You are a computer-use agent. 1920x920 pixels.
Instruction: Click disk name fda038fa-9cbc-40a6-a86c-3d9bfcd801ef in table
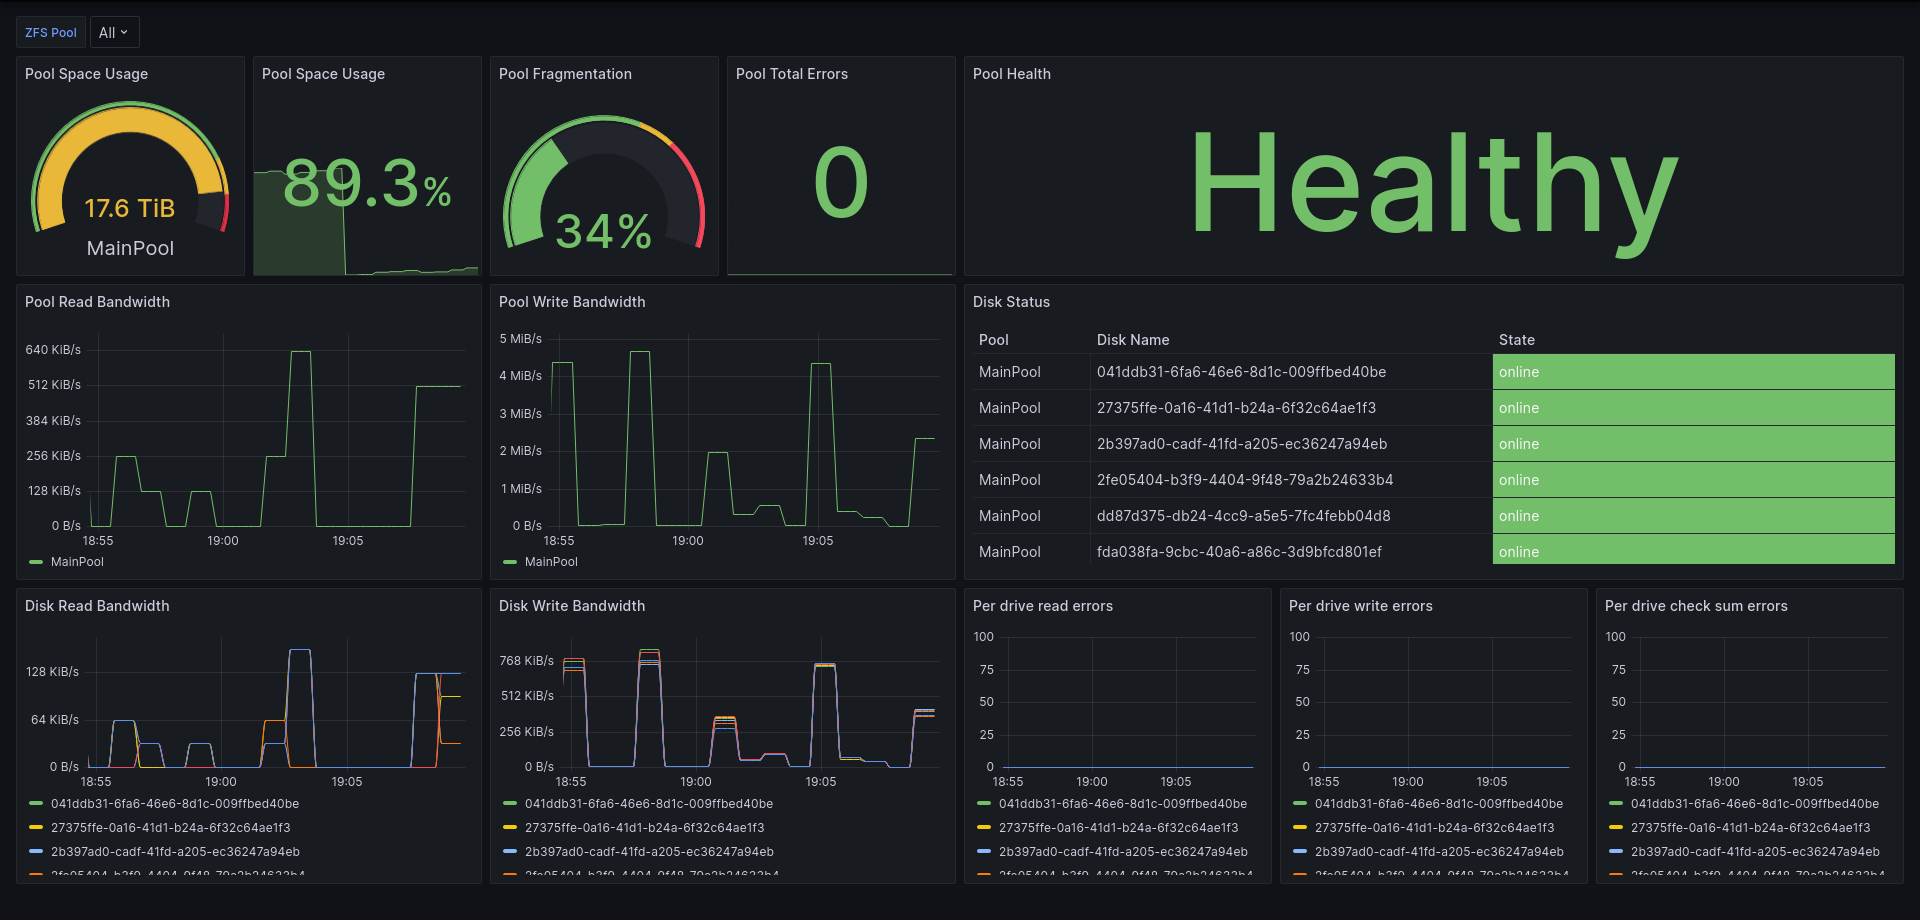point(1239,552)
